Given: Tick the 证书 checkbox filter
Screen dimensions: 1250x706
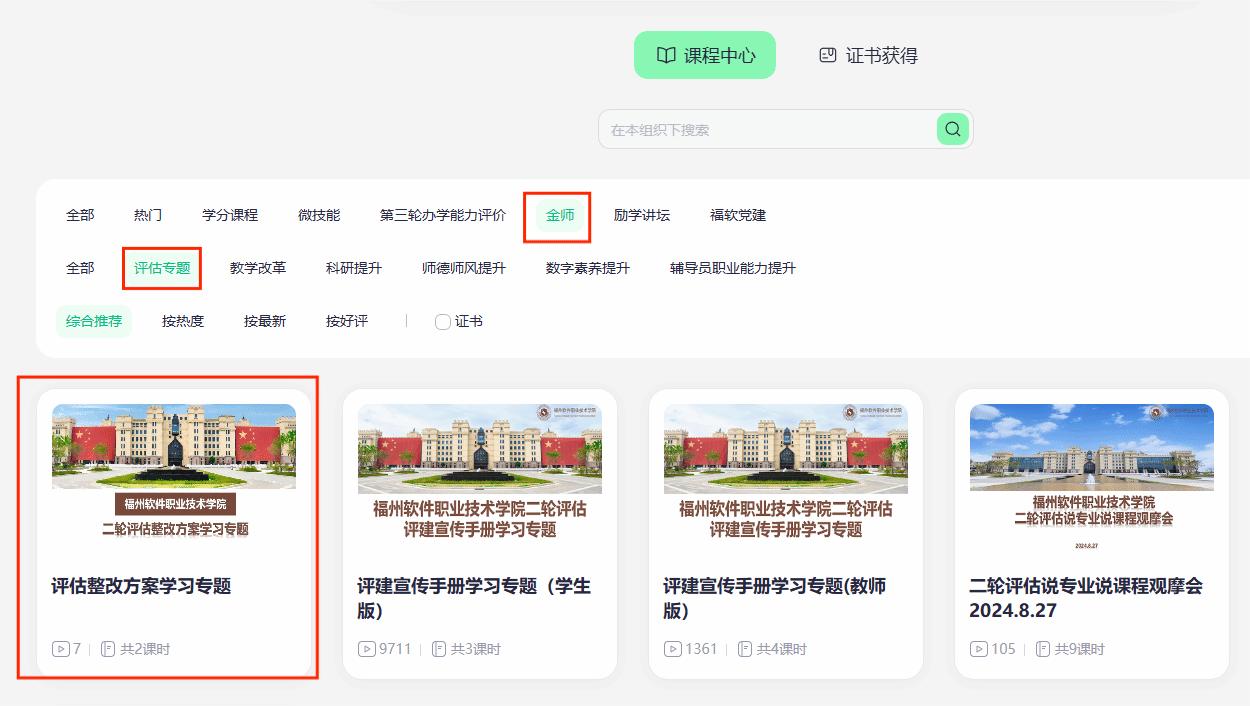Looking at the screenshot, I should [443, 322].
